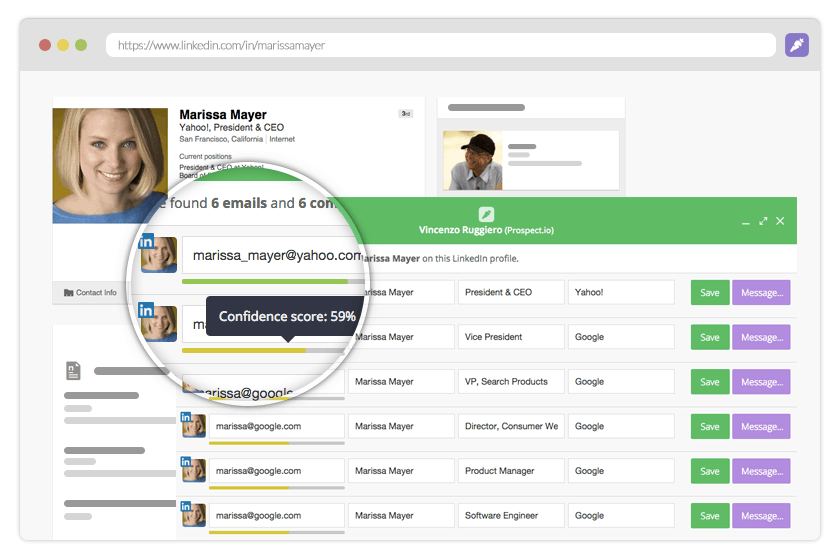Message the VP, Search Products contact

[761, 382]
